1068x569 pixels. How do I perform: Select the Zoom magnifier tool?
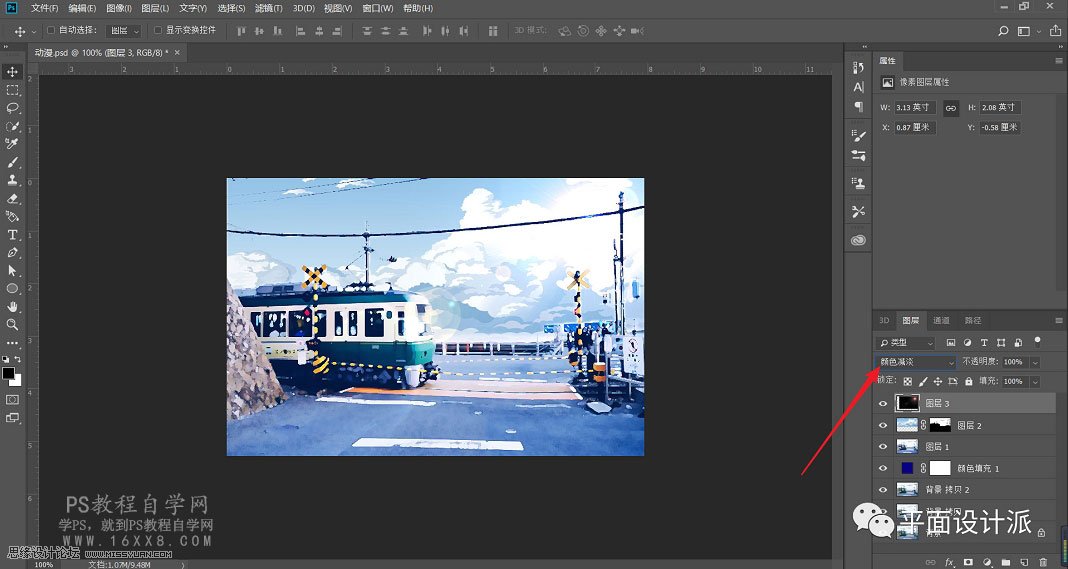click(x=12, y=324)
